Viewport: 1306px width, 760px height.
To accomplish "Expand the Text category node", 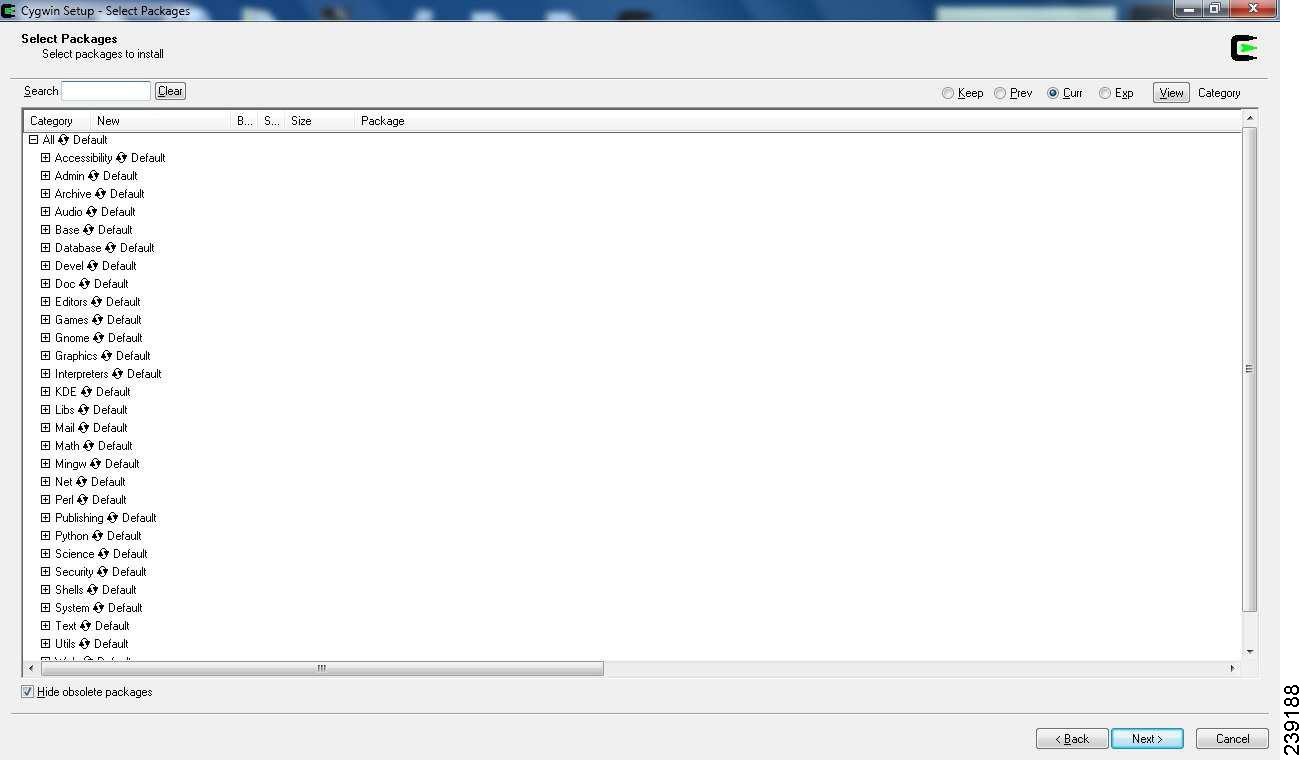I will 45,626.
